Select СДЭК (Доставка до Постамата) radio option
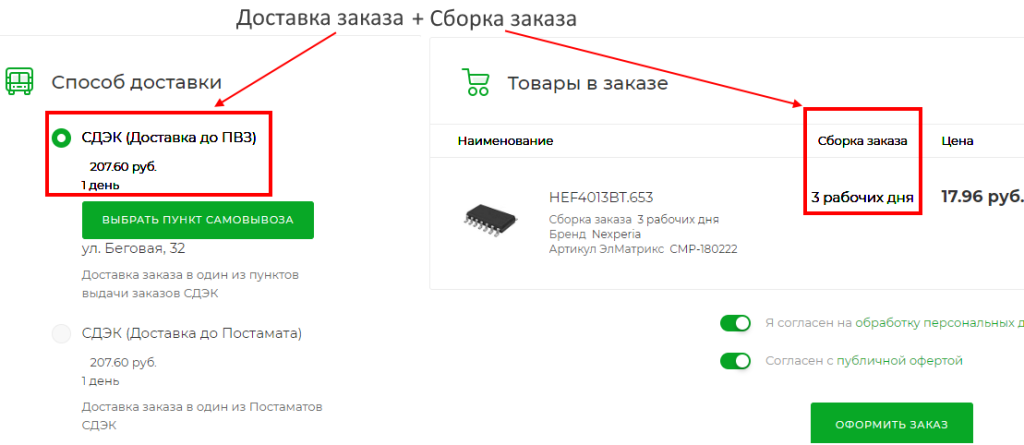This screenshot has width=1024, height=445. 61,334
